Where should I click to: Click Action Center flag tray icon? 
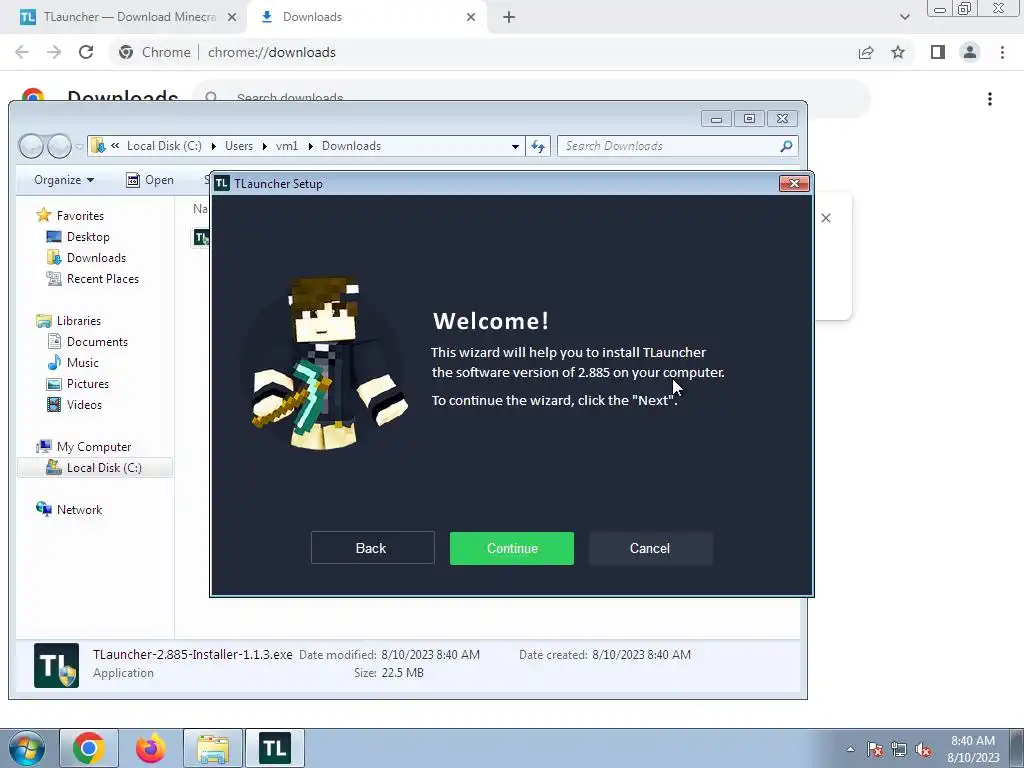(x=874, y=749)
